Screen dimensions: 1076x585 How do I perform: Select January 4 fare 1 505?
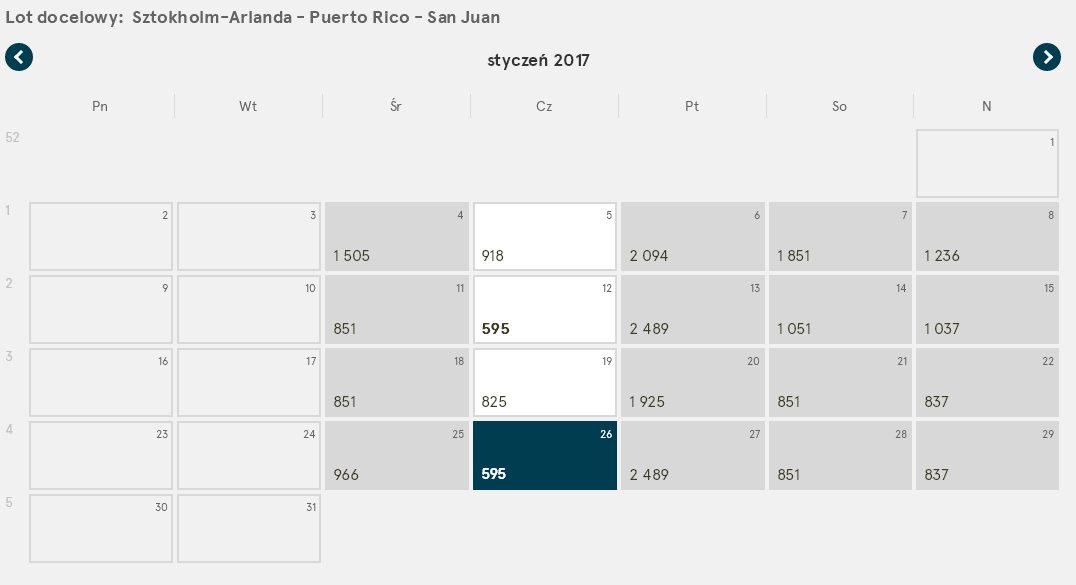(x=397, y=236)
